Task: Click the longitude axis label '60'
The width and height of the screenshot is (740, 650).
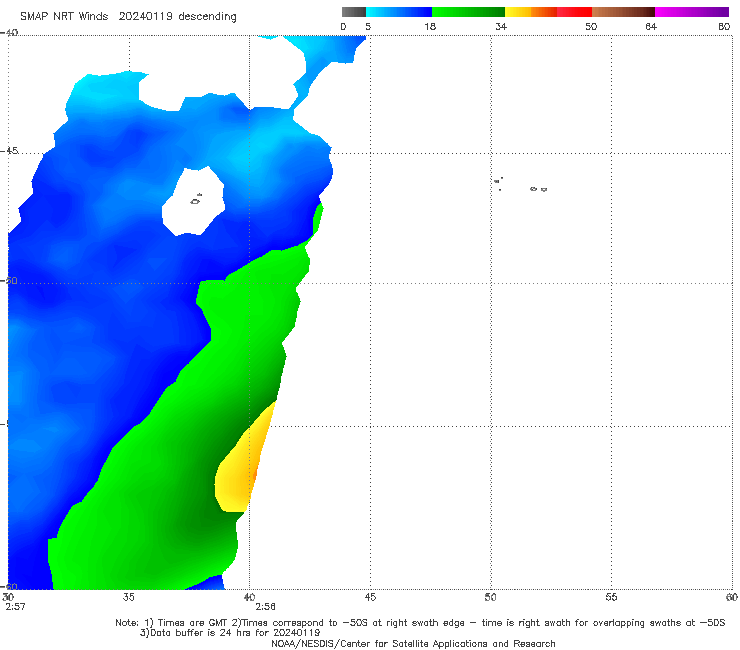Action: 732,598
